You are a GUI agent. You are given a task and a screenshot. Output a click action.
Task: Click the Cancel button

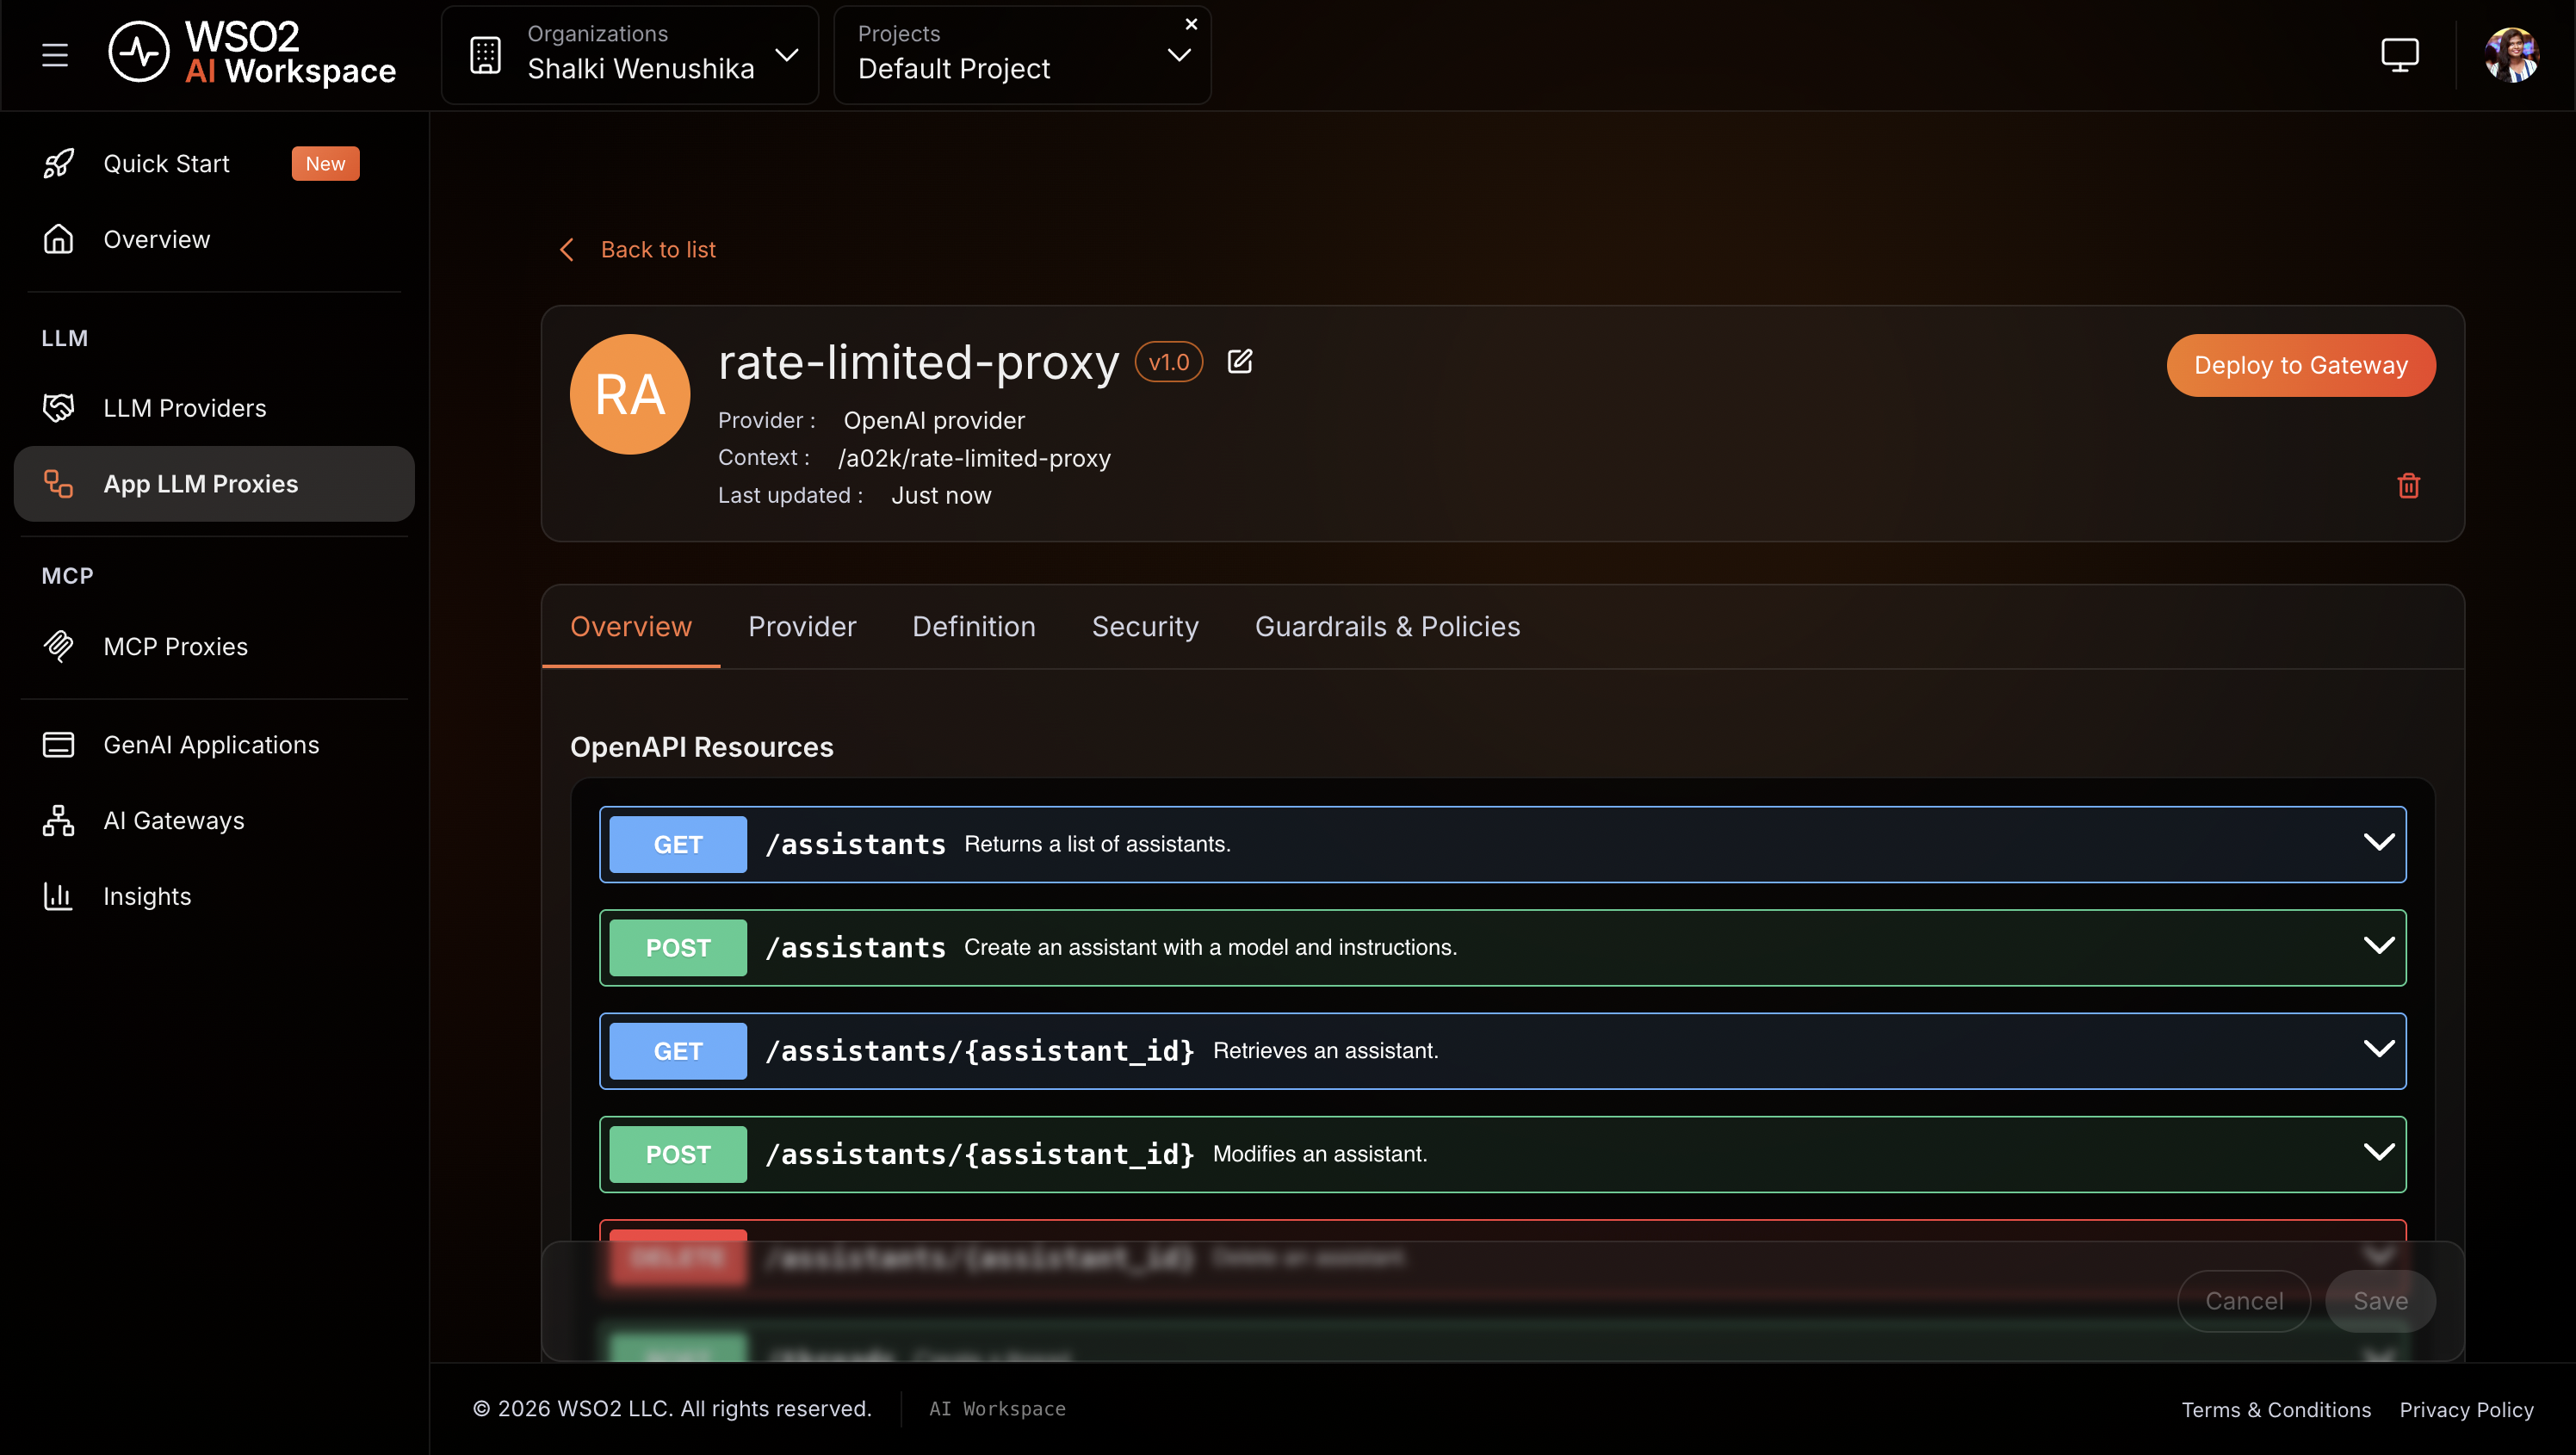tap(2244, 1301)
